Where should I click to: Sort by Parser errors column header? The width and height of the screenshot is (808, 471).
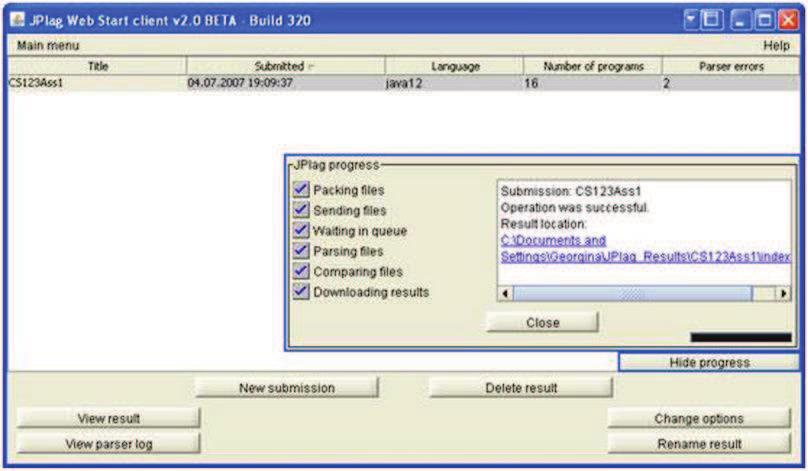[x=731, y=66]
